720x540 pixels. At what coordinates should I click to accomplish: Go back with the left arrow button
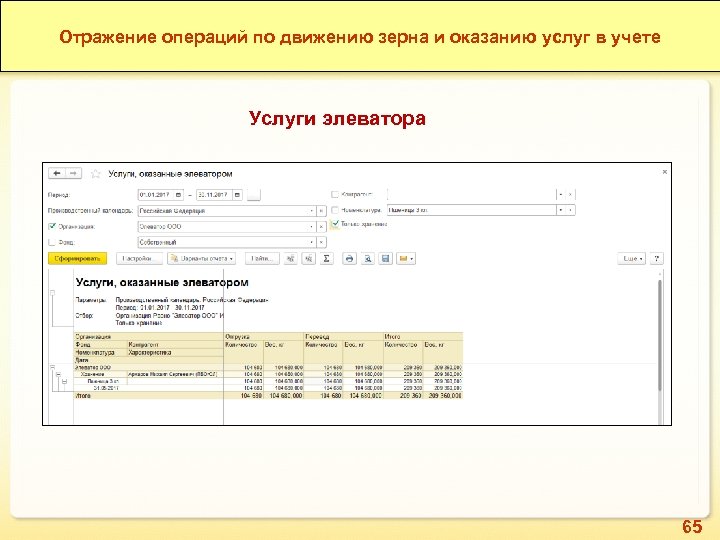coord(57,173)
